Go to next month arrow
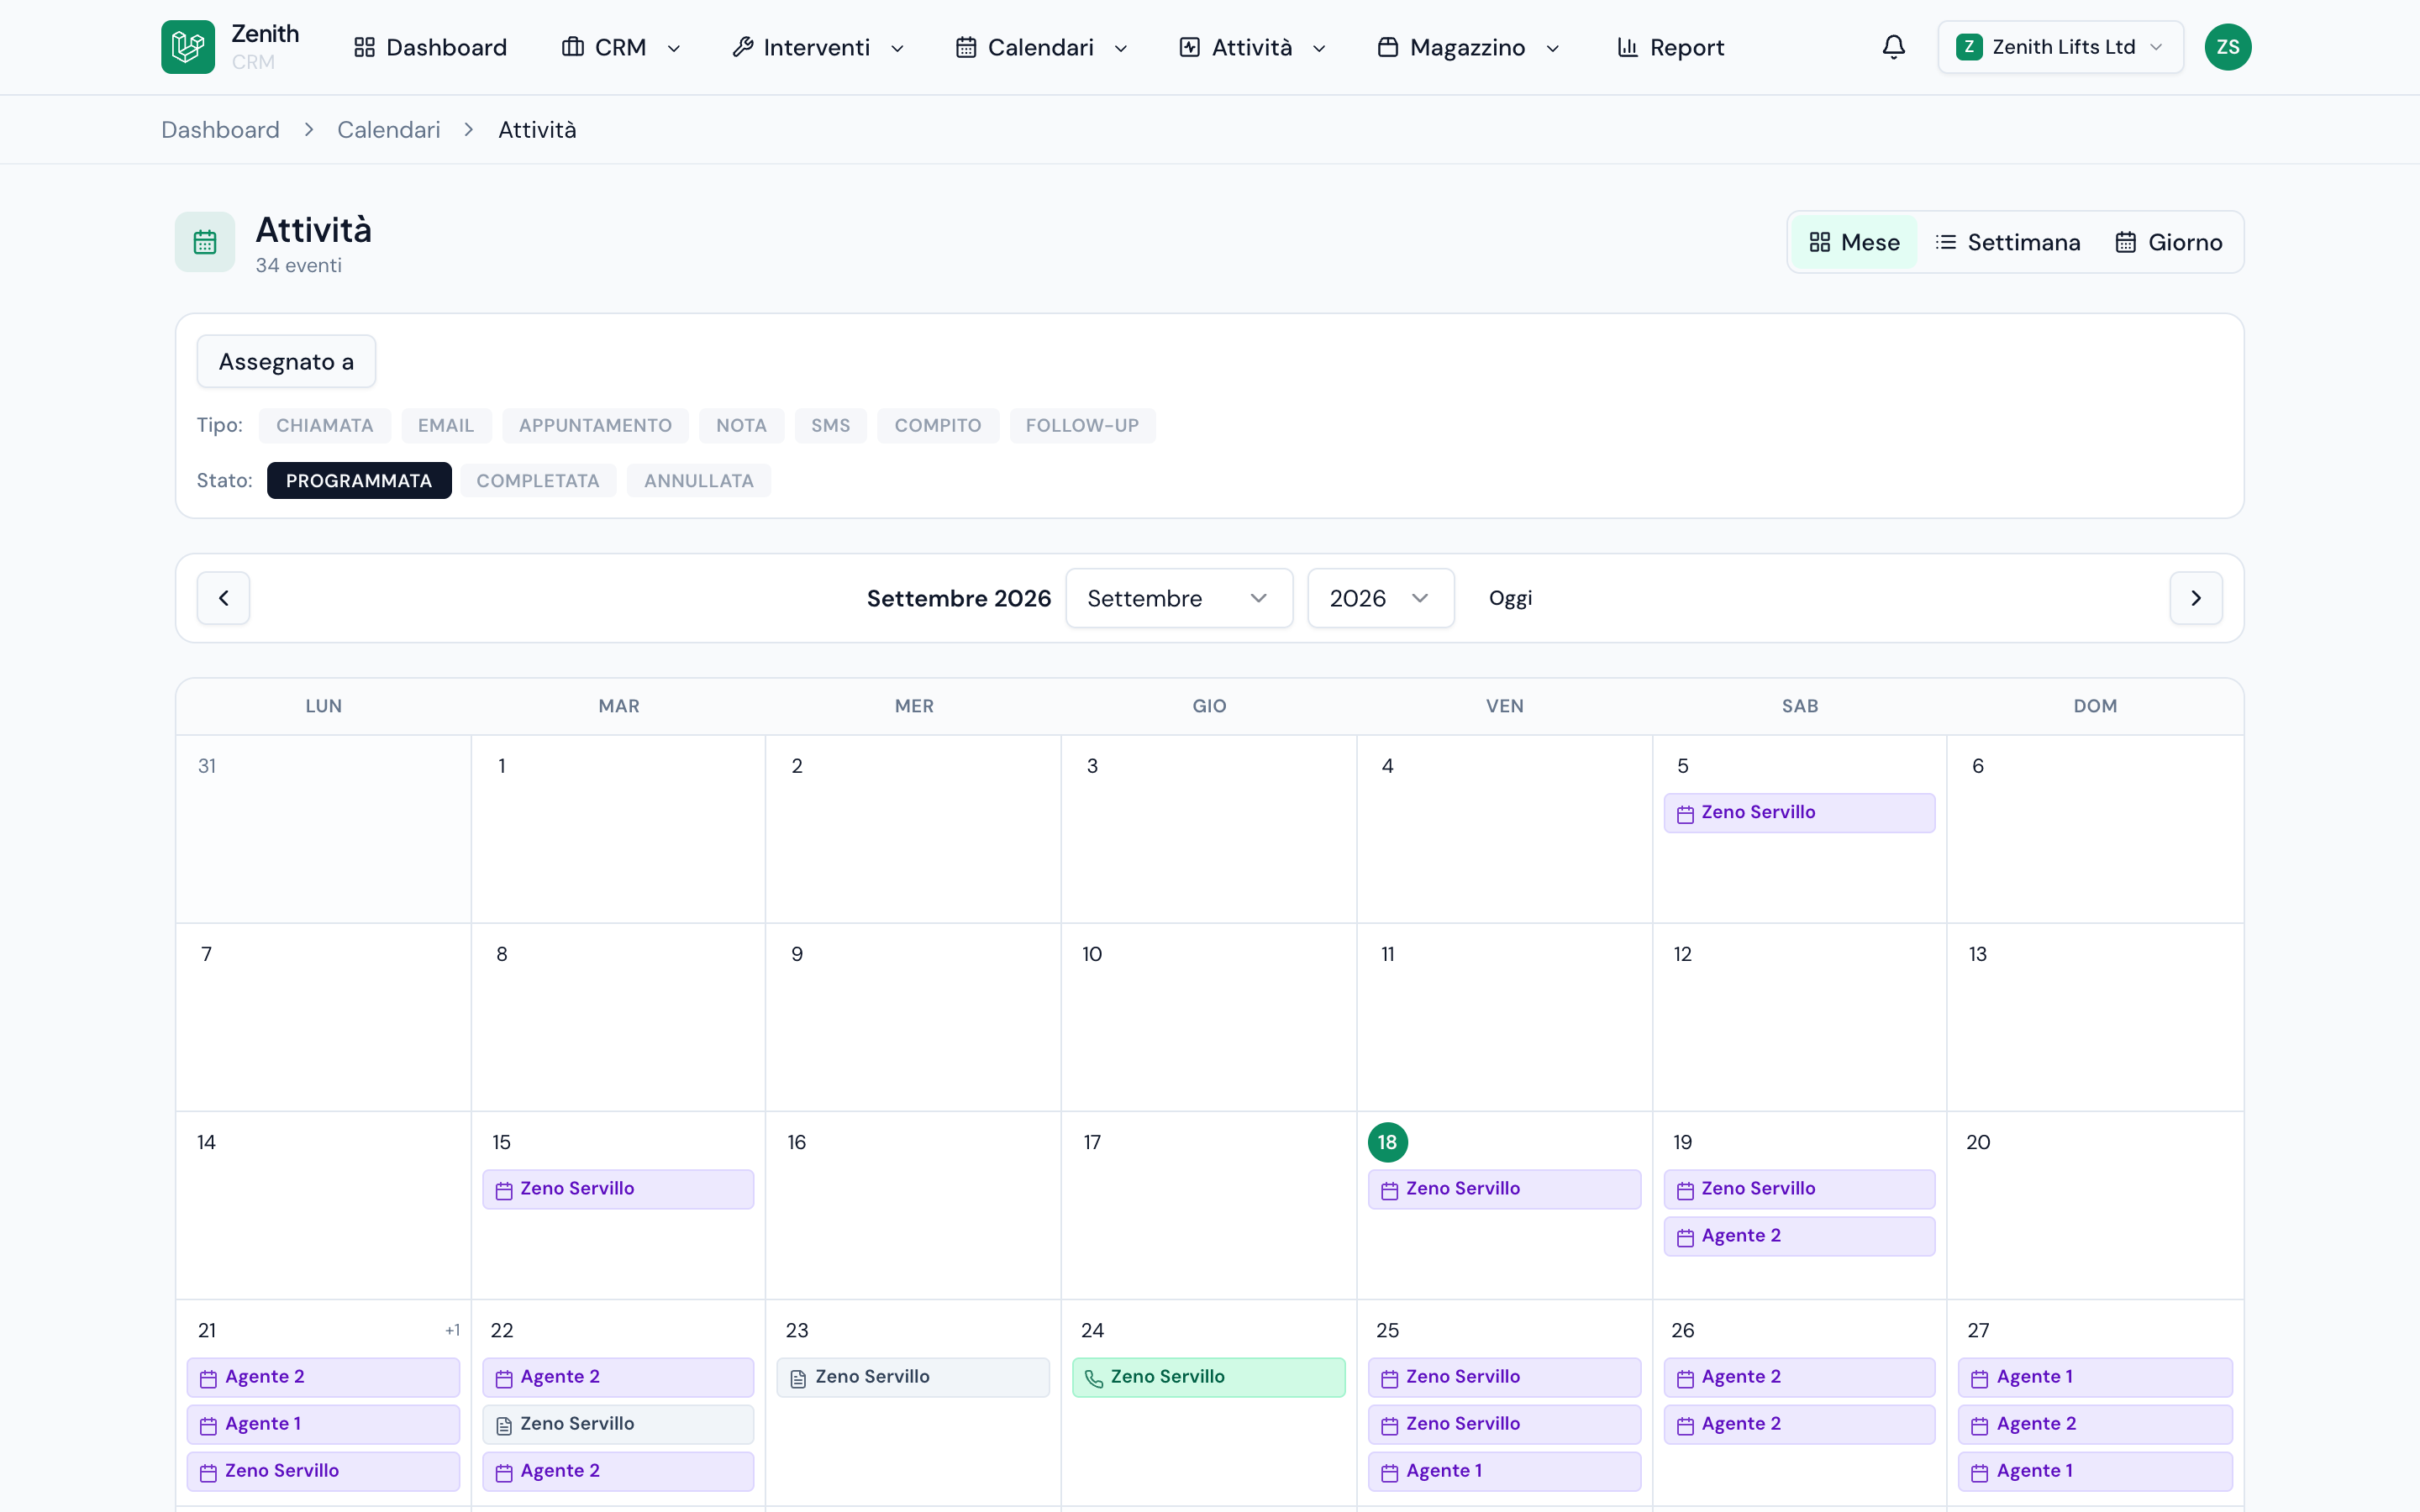Viewport: 2420px width, 1512px height. (x=2196, y=598)
